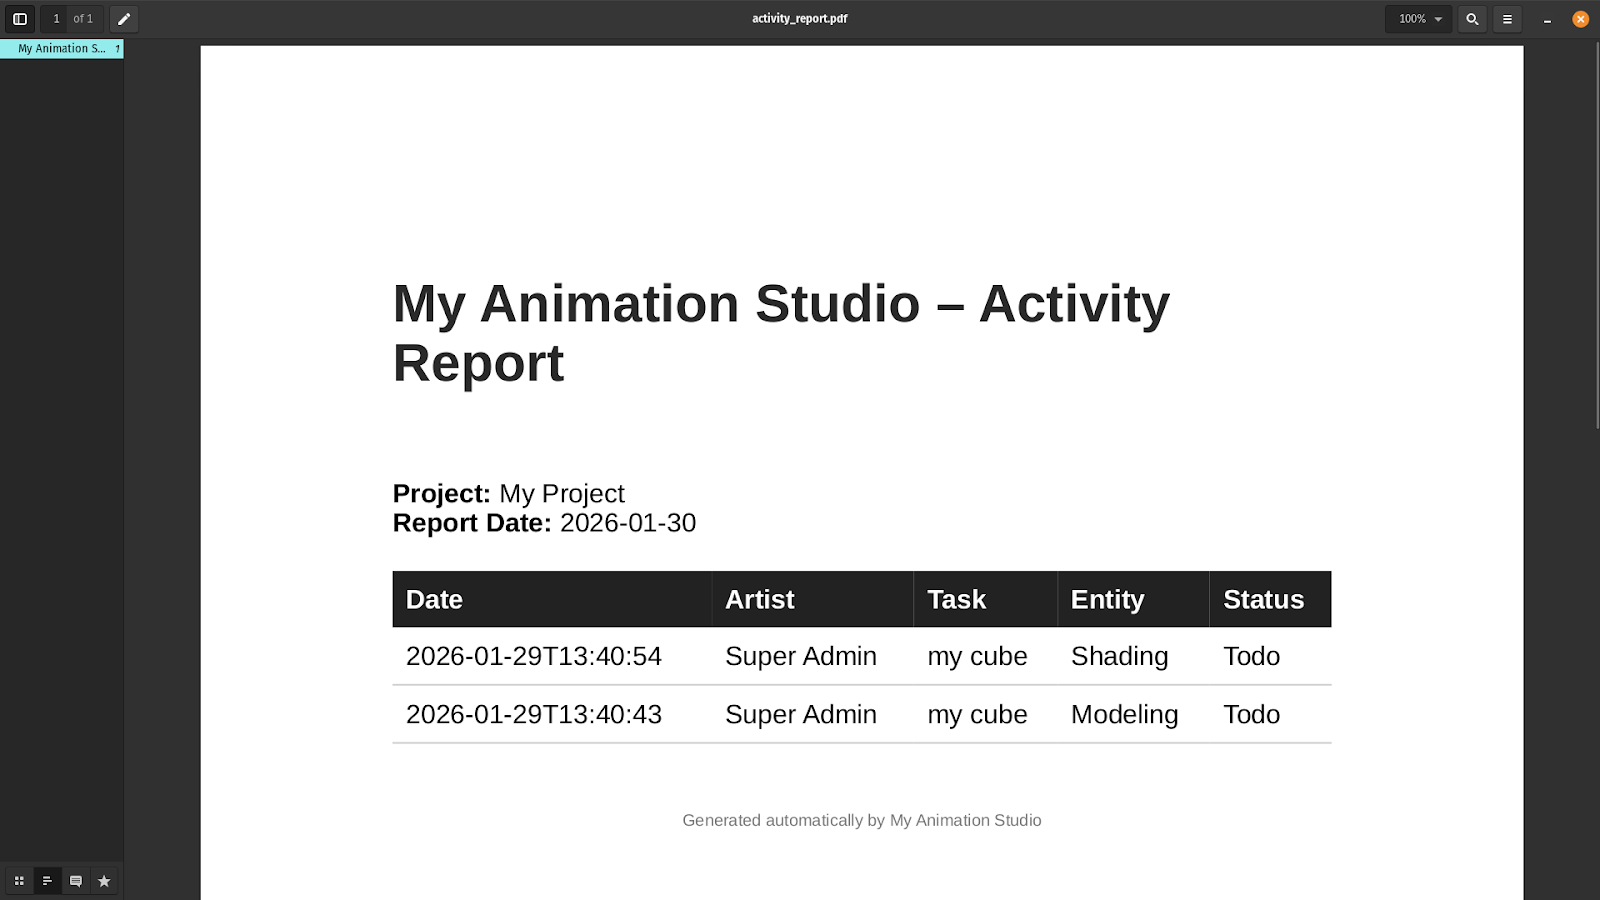Viewport: 1600px width, 900px height.
Task: Click the Status column header
Action: click(x=1263, y=600)
